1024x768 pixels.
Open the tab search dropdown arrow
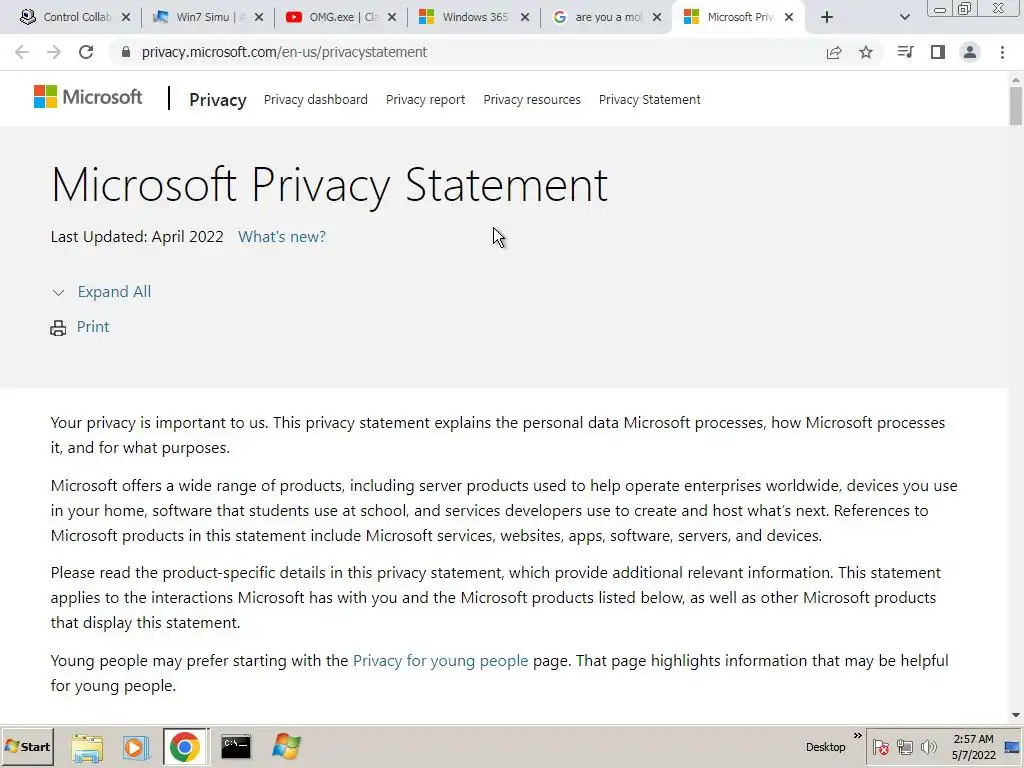coord(905,17)
